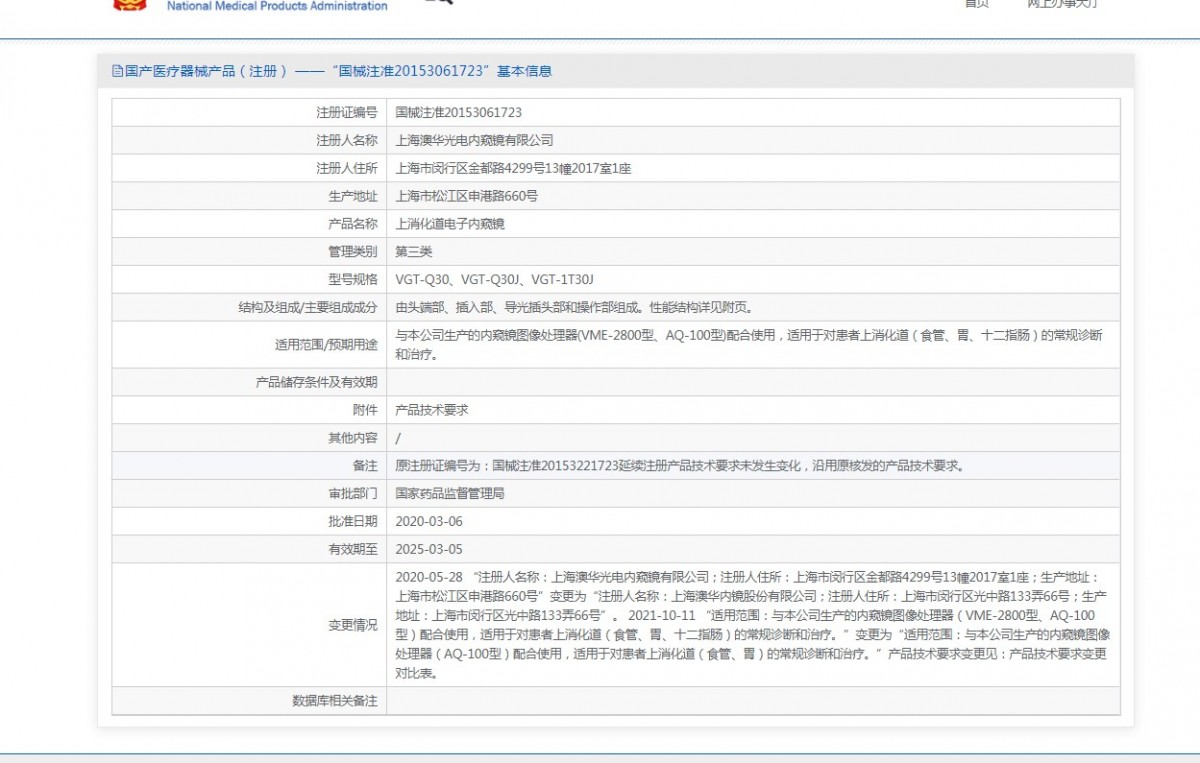Viewport: 1200px width, 763px height.
Task: Select the slash value in 其他内容 row
Action: pos(399,438)
